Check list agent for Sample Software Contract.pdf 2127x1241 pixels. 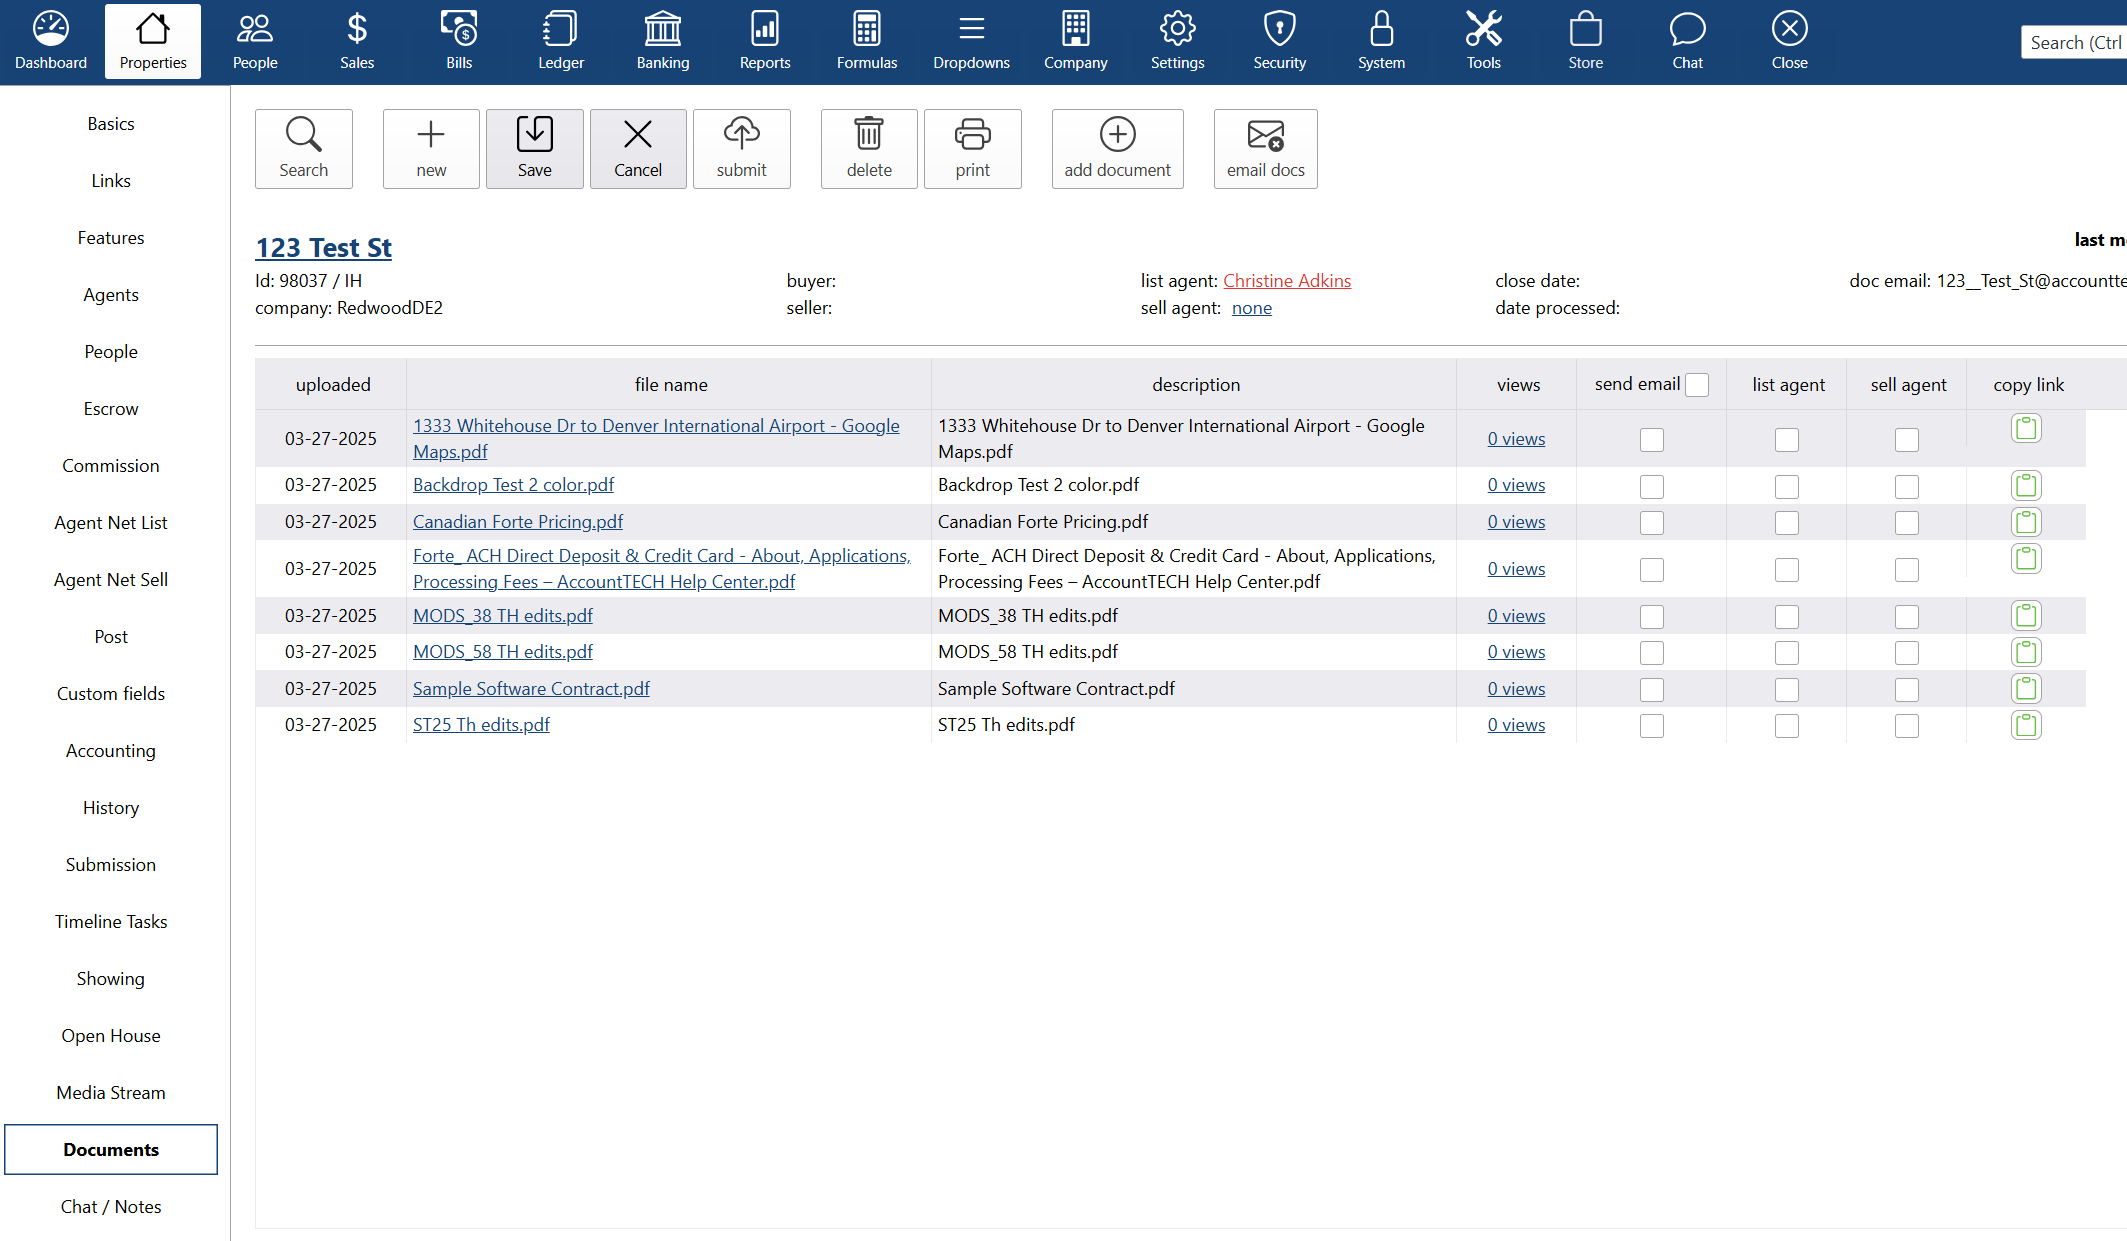point(1787,690)
